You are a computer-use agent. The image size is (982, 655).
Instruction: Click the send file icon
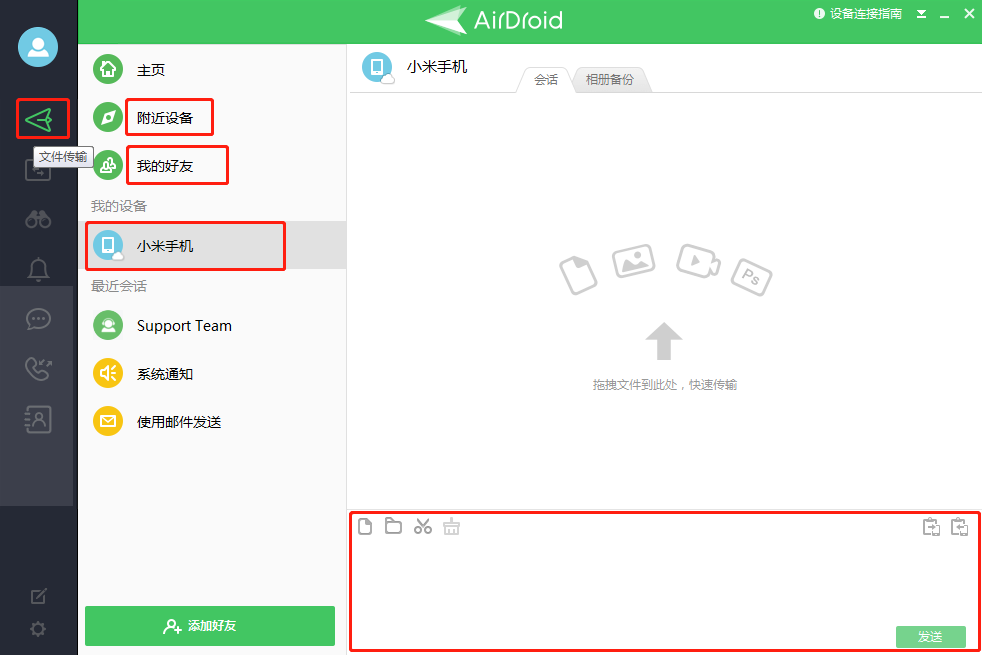coord(365,527)
